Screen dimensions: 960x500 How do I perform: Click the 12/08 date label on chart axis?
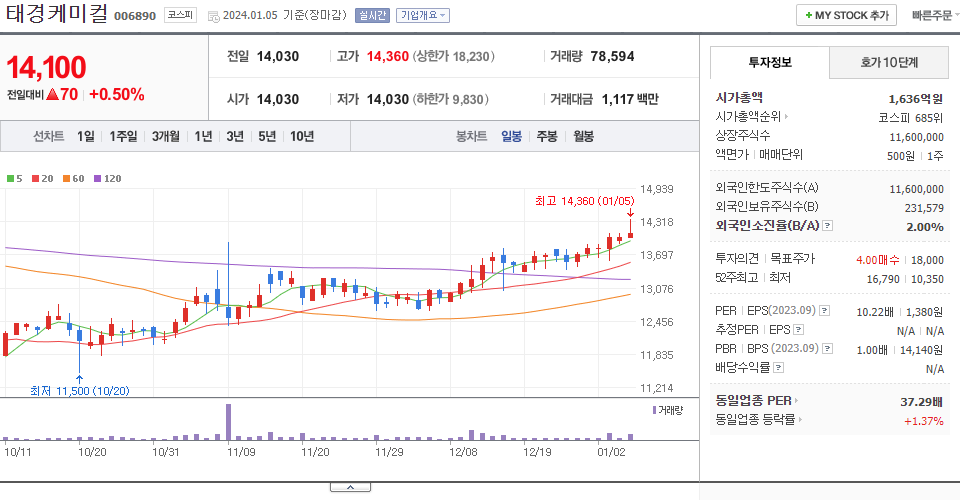point(463,452)
